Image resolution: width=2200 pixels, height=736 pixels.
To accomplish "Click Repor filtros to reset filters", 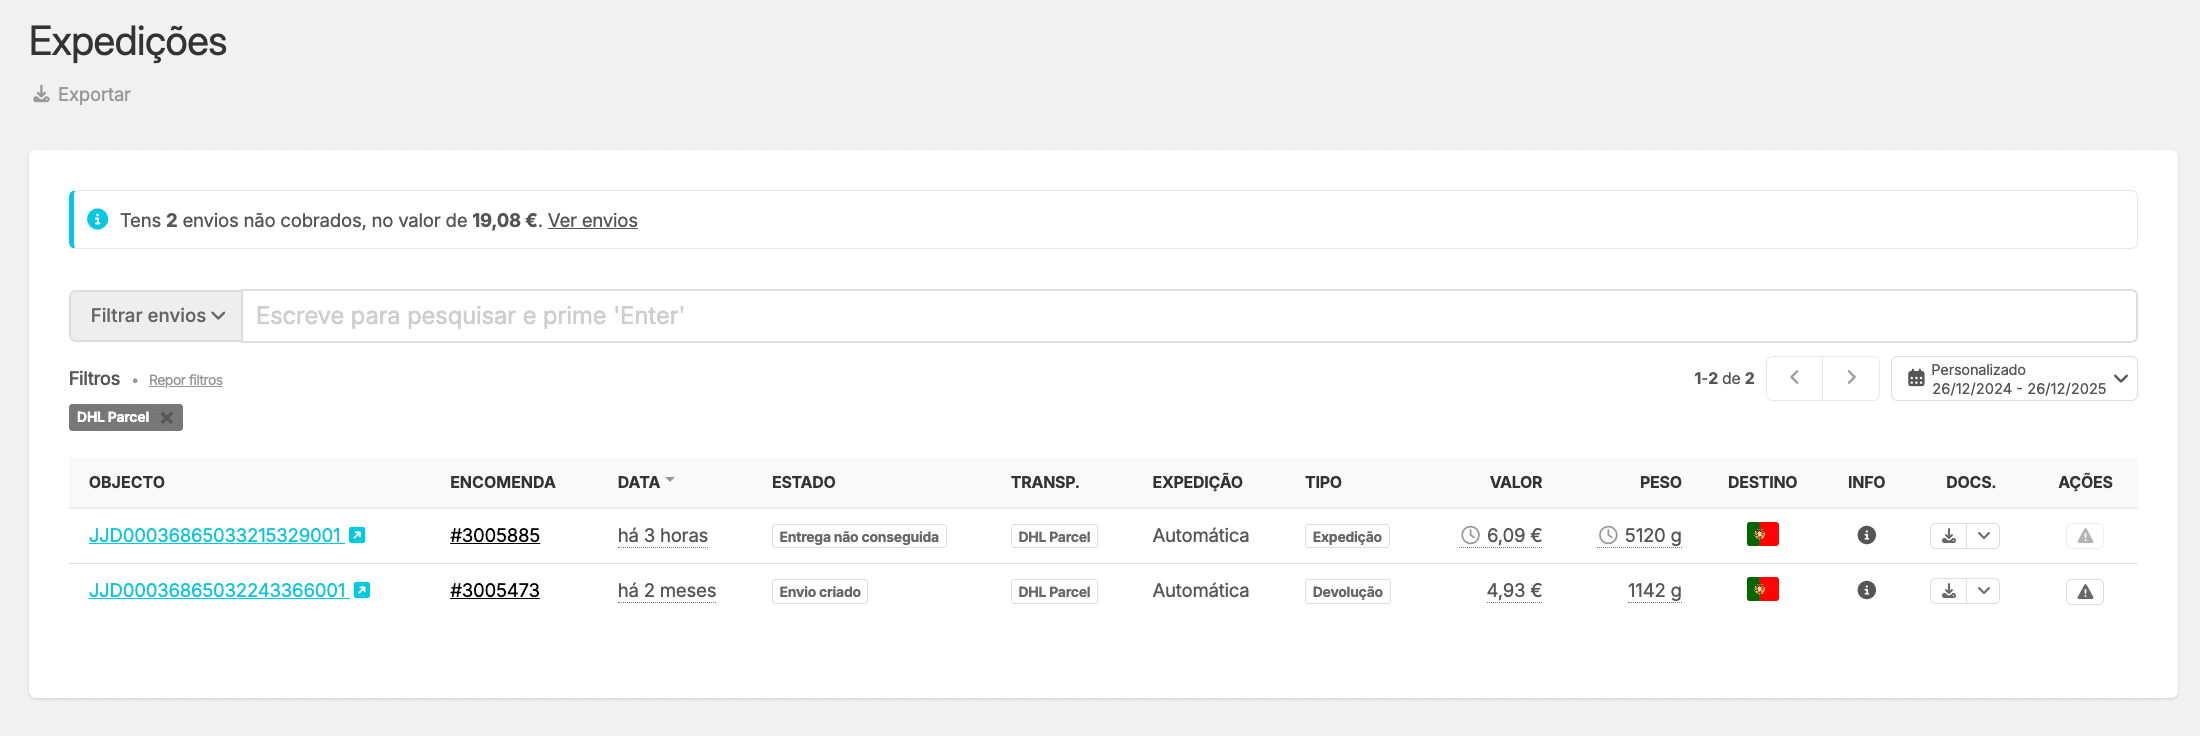I will (186, 380).
